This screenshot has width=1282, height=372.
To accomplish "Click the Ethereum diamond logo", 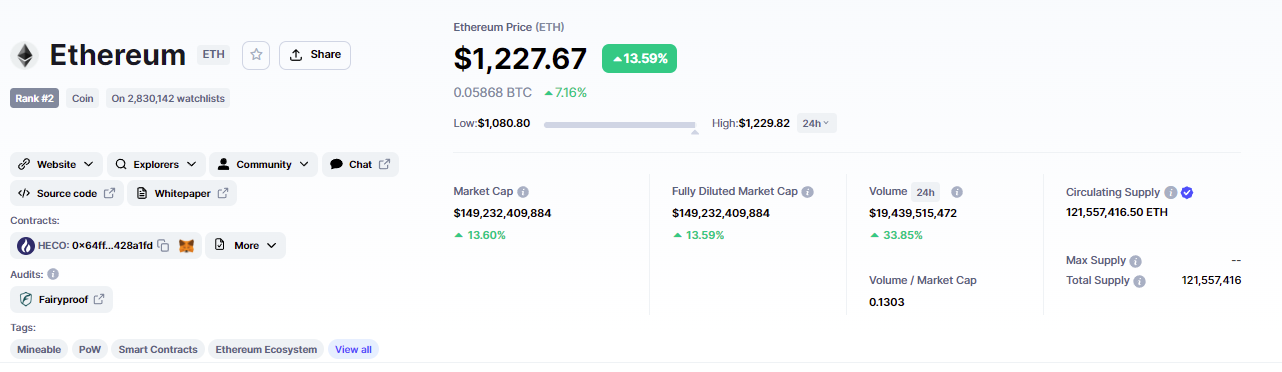I will click(x=24, y=55).
